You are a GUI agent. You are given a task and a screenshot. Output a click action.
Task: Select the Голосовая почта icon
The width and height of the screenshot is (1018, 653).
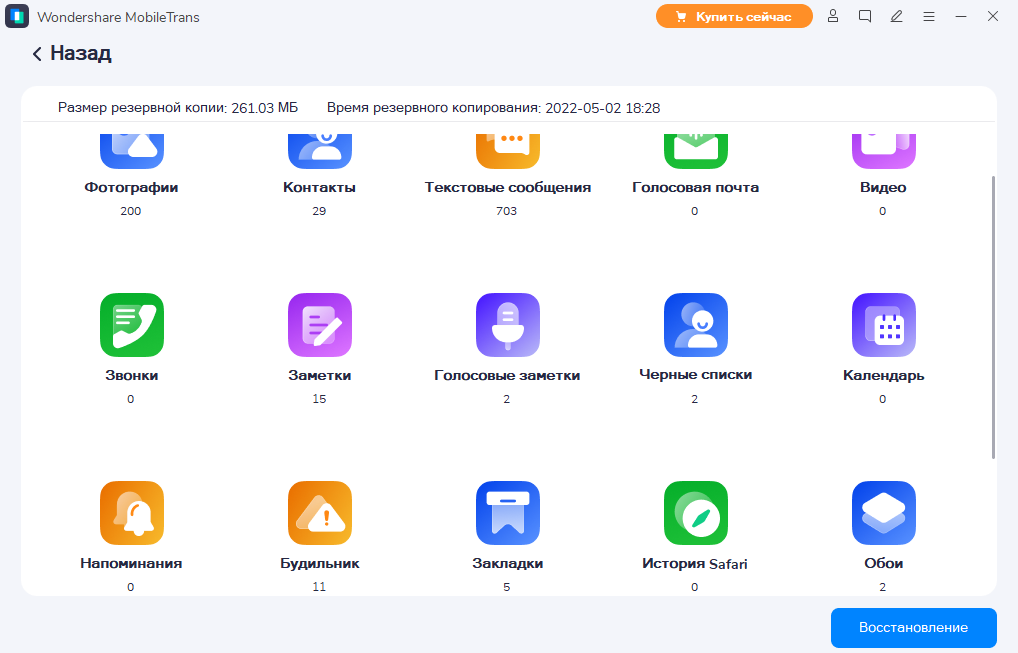point(696,151)
